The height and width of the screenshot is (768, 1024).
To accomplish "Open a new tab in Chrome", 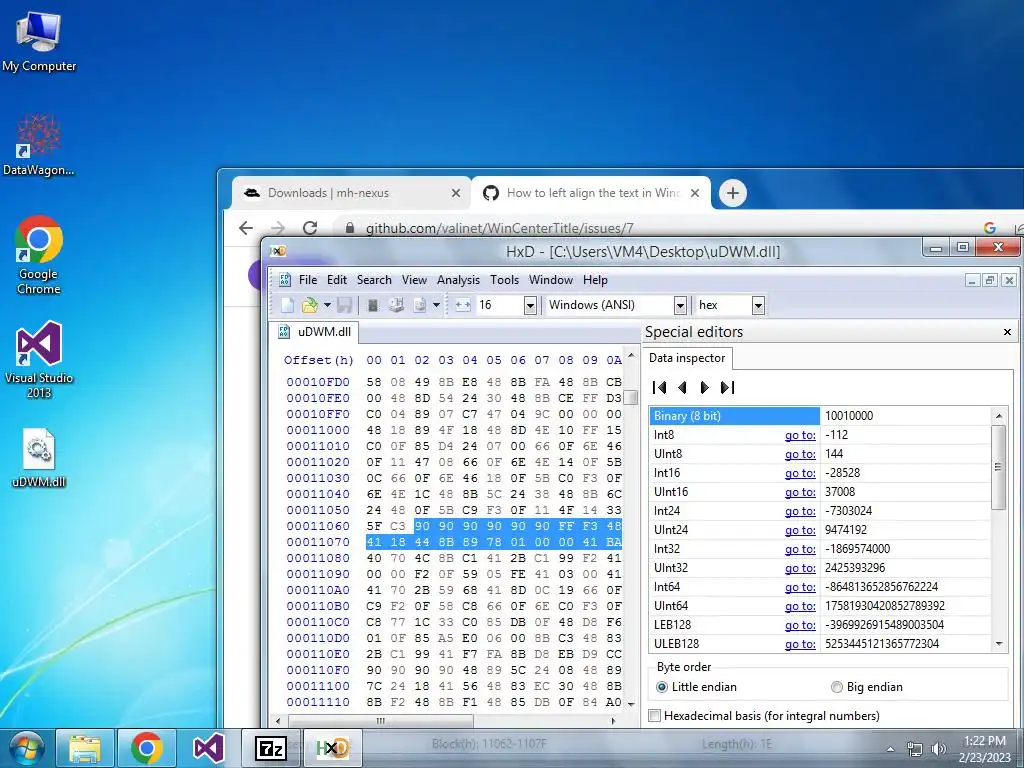I will [733, 193].
